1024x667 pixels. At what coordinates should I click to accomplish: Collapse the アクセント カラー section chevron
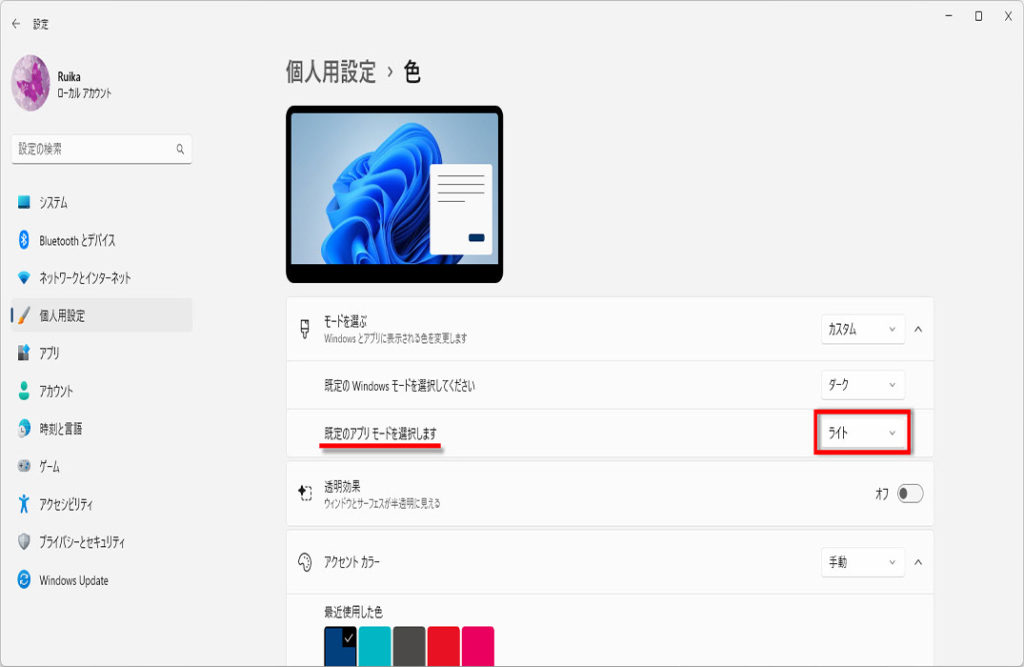pos(918,562)
